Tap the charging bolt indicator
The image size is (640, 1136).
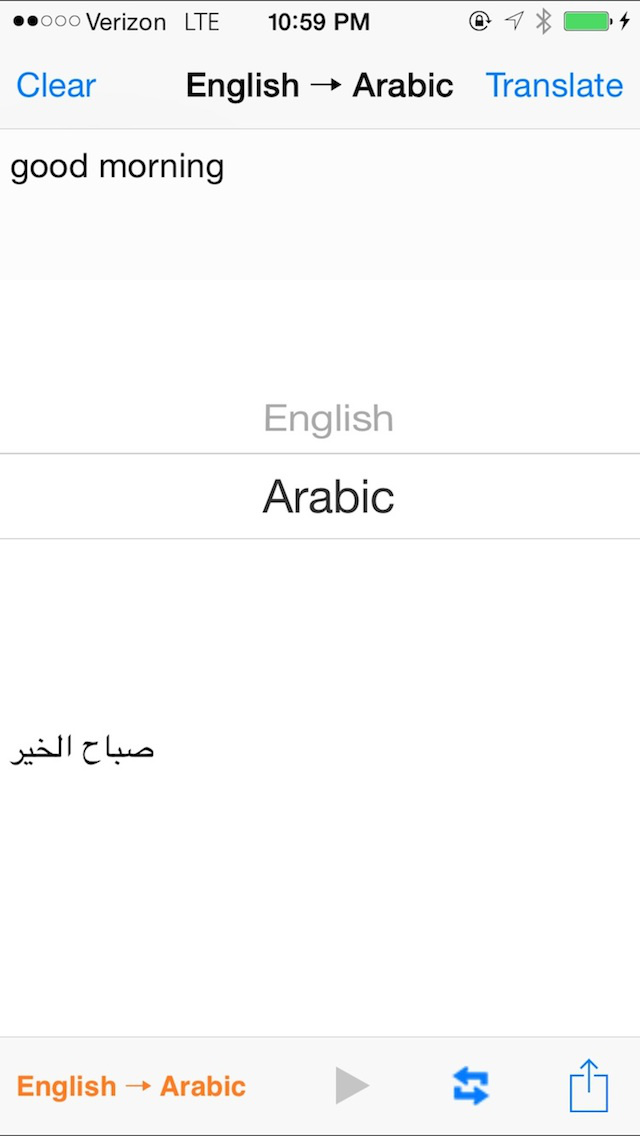point(626,21)
